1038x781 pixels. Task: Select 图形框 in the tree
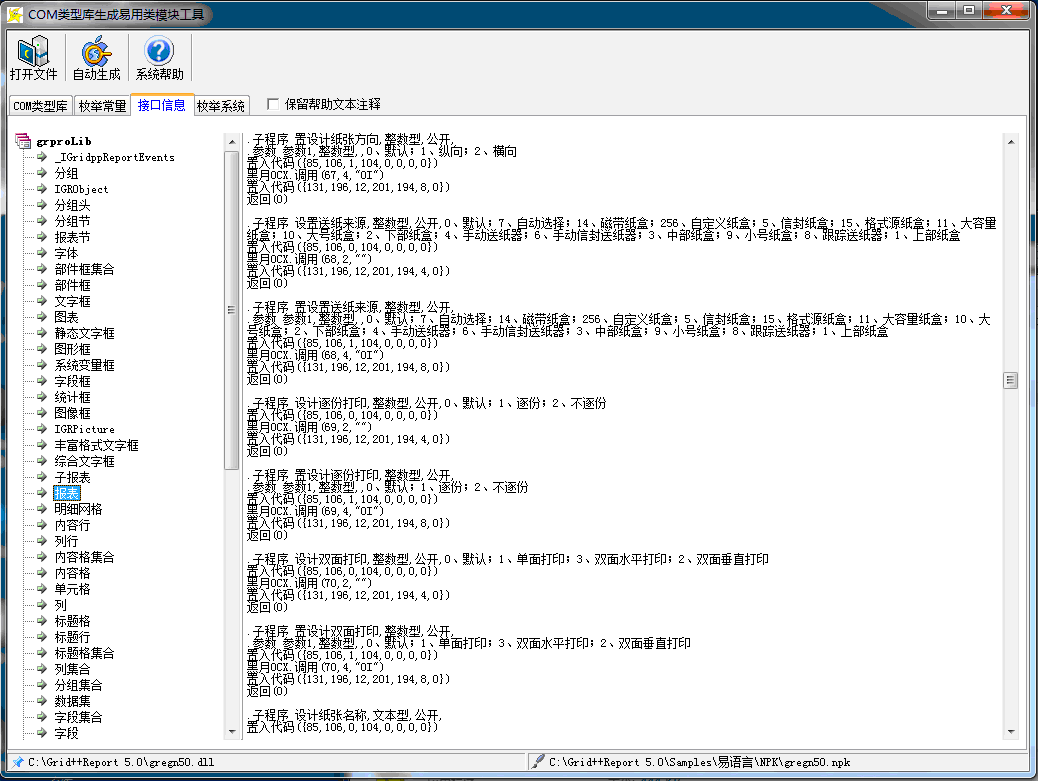(72, 349)
